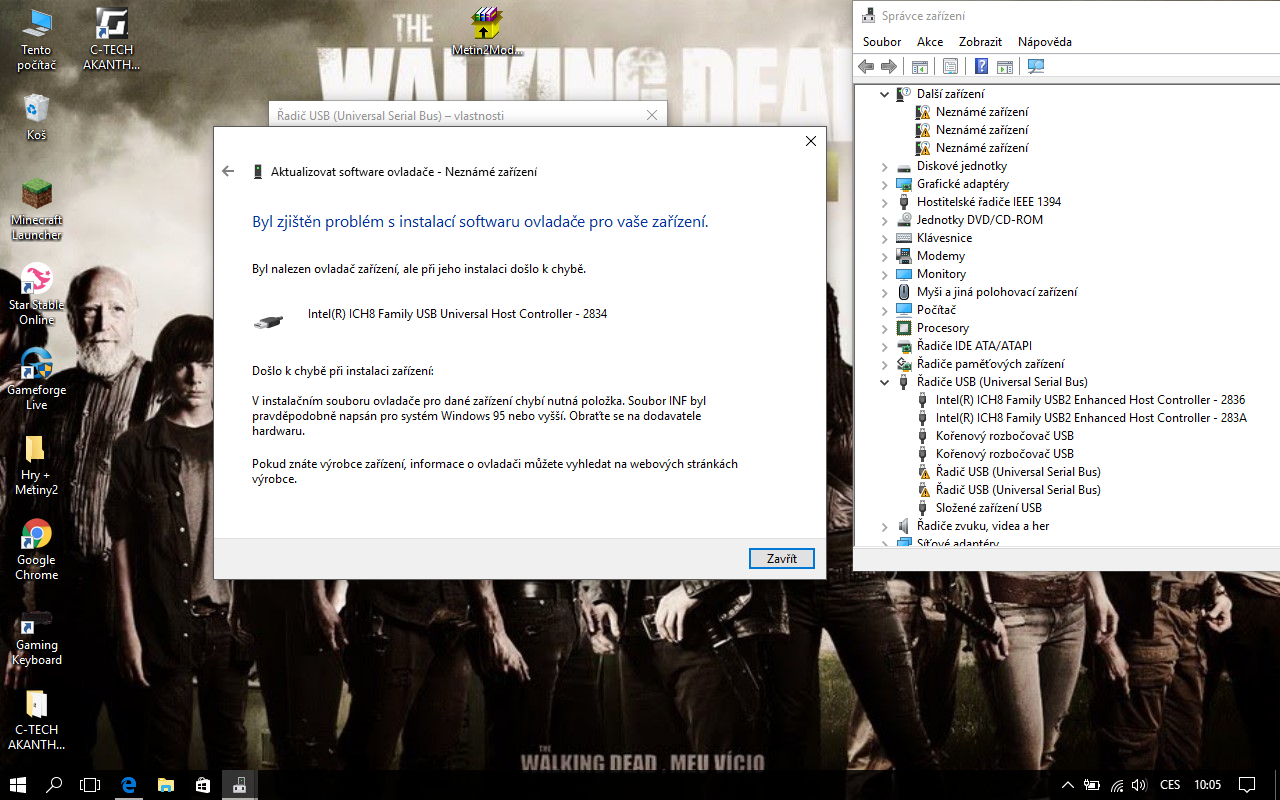Image resolution: width=1280 pixels, height=800 pixels.
Task: Open the Zobrazit menu
Action: [x=980, y=42]
